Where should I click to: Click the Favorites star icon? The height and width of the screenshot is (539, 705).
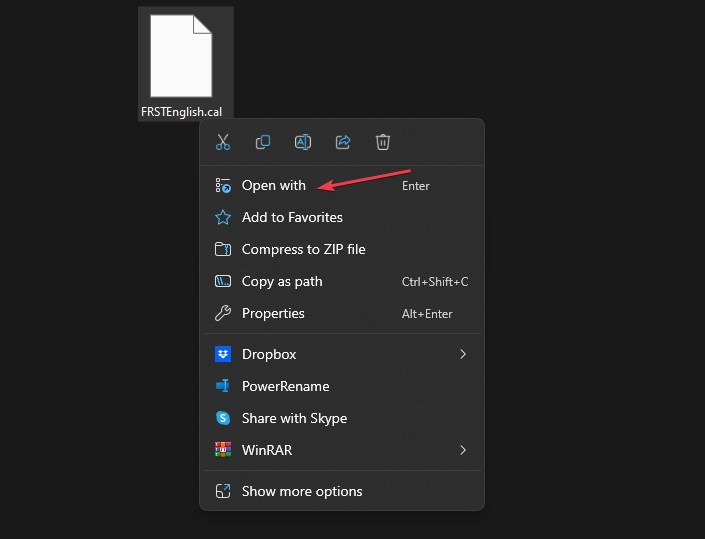[x=223, y=218]
